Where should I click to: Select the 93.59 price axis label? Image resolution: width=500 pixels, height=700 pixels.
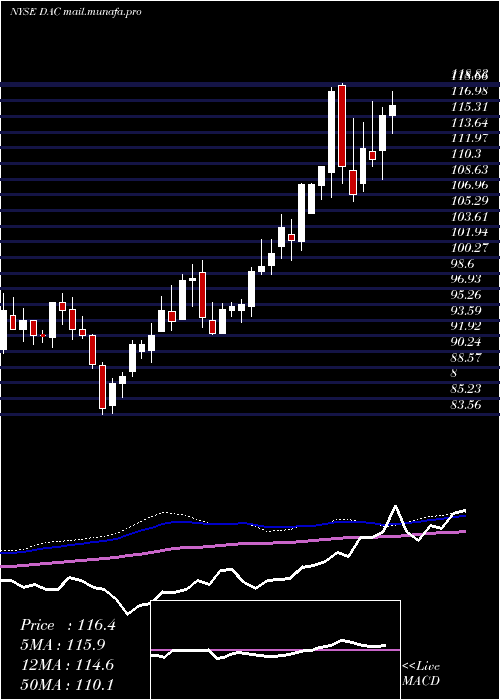[x=467, y=310]
